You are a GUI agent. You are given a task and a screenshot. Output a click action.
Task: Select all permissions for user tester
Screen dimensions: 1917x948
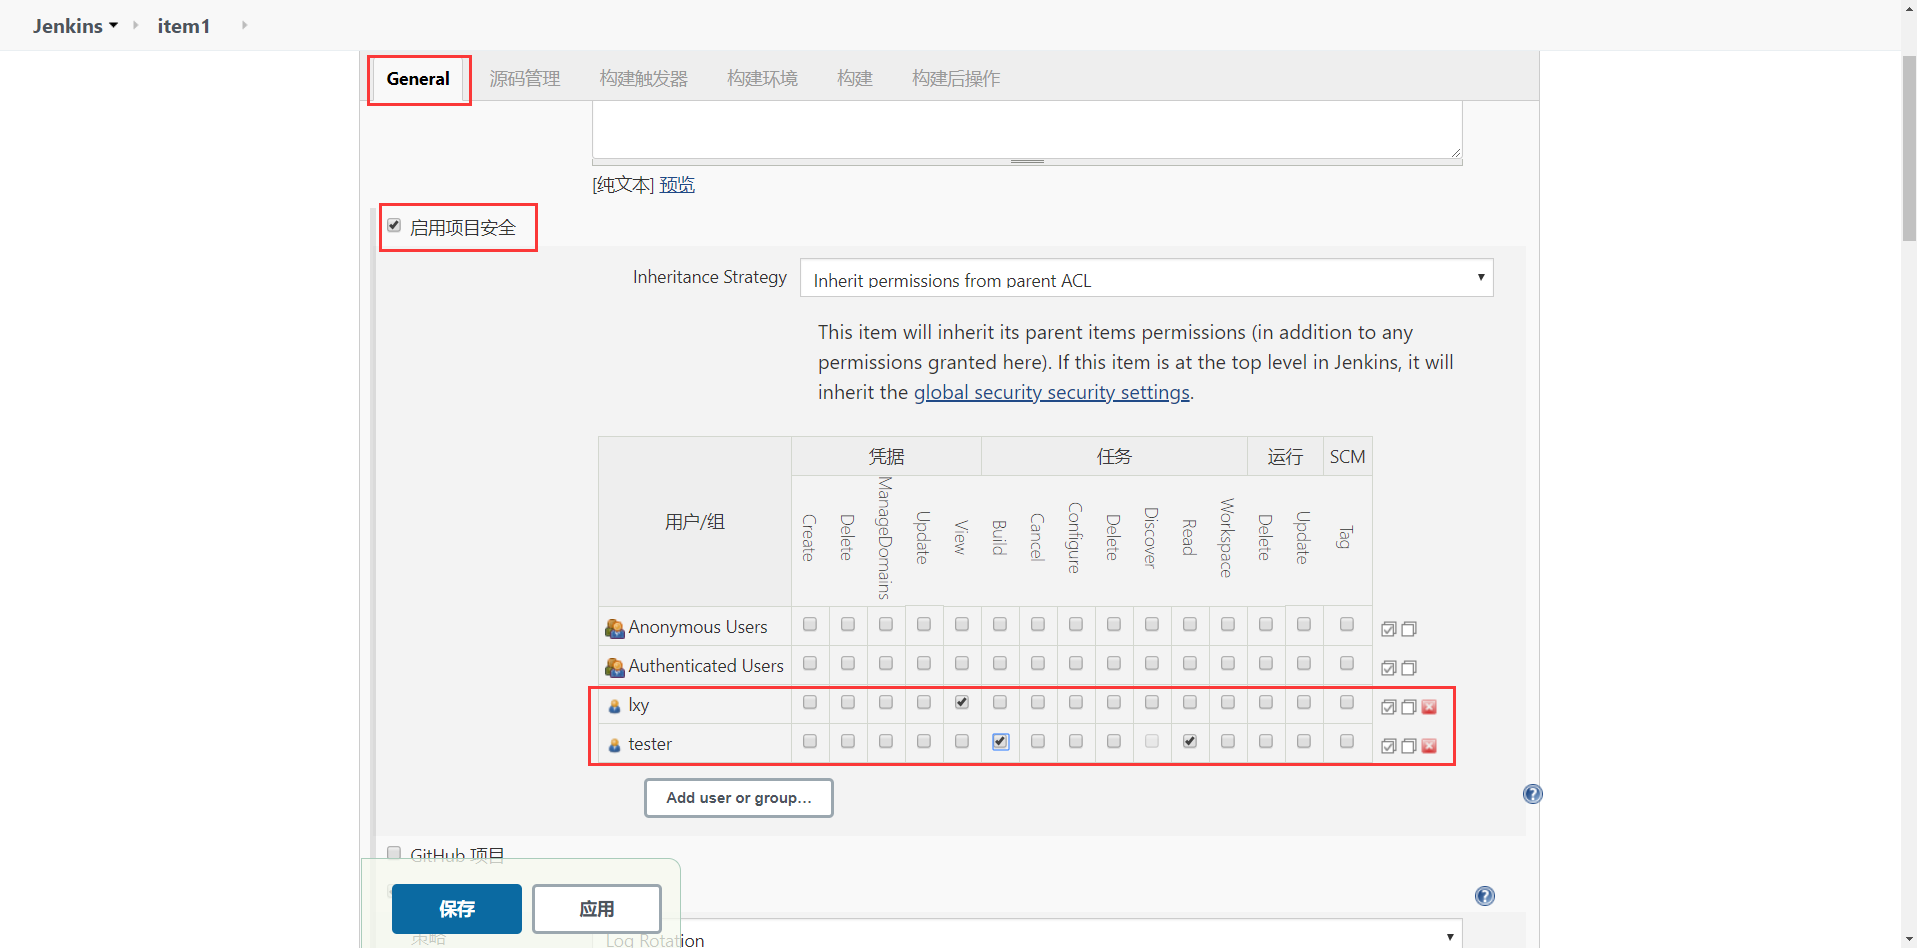[1388, 746]
